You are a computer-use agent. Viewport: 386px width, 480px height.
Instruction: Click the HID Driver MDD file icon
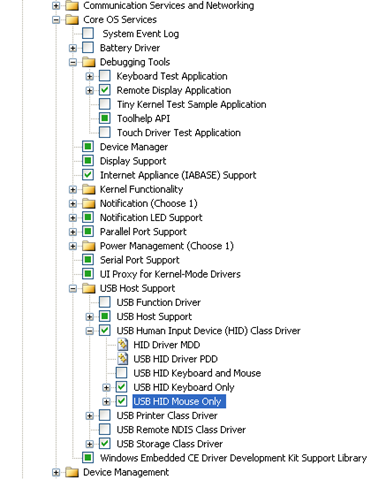point(122,345)
